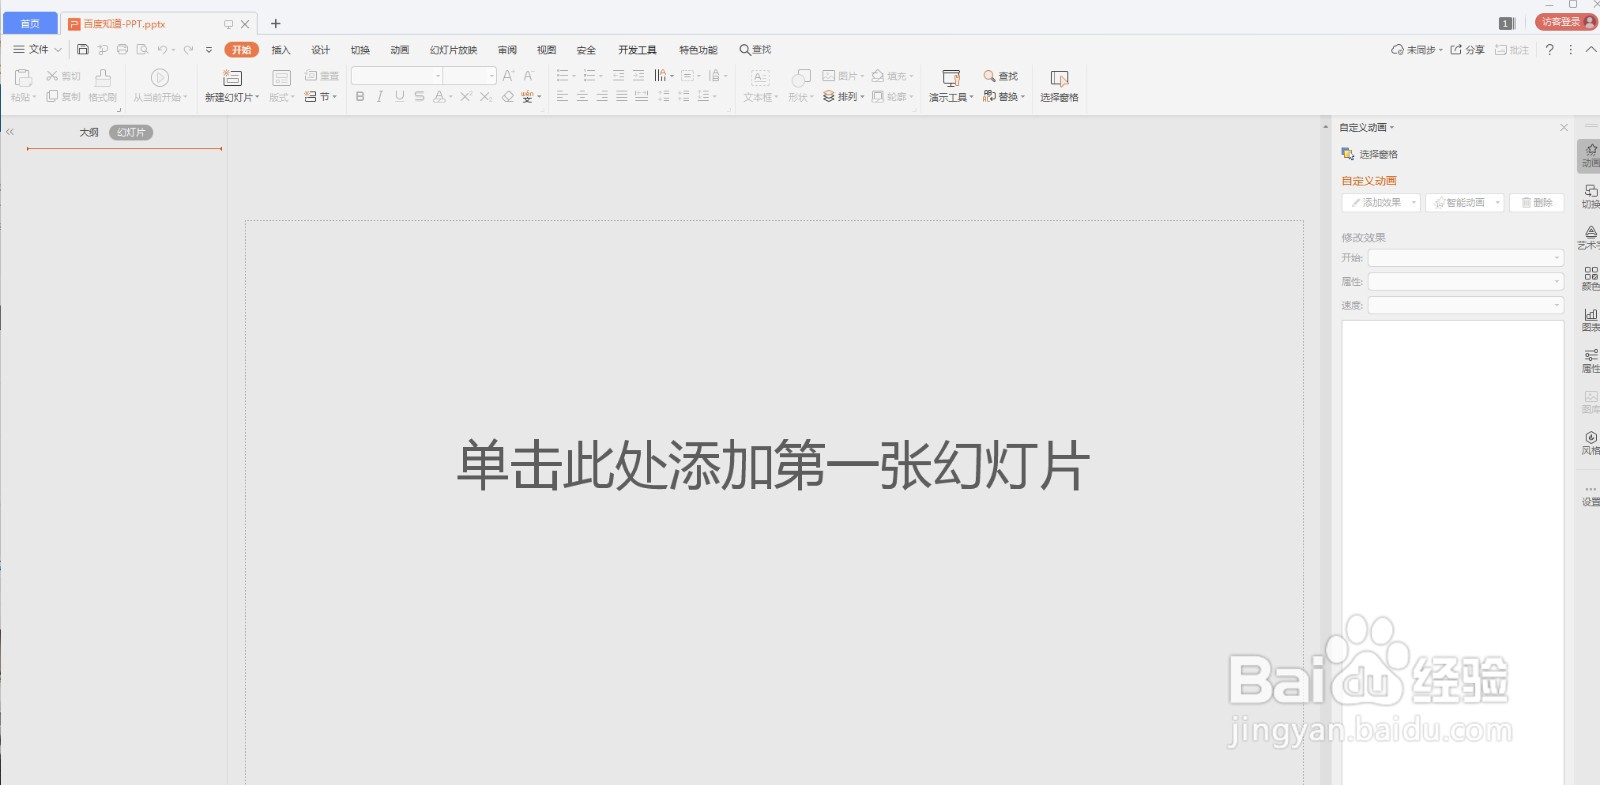
Task: Click Play From Current (从当前开始) icon
Action: (x=160, y=77)
